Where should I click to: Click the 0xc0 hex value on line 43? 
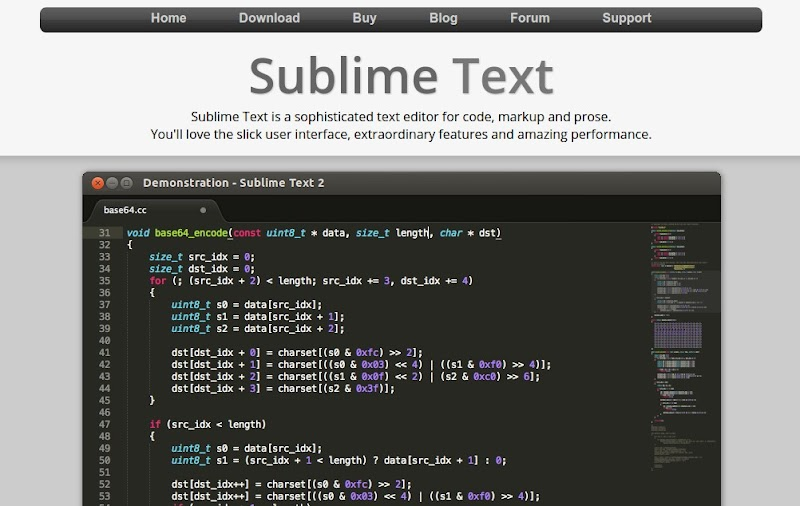484,377
